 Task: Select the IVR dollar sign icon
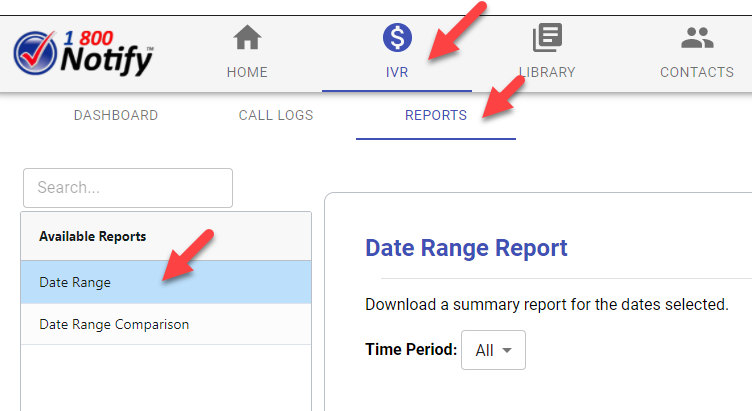(397, 39)
